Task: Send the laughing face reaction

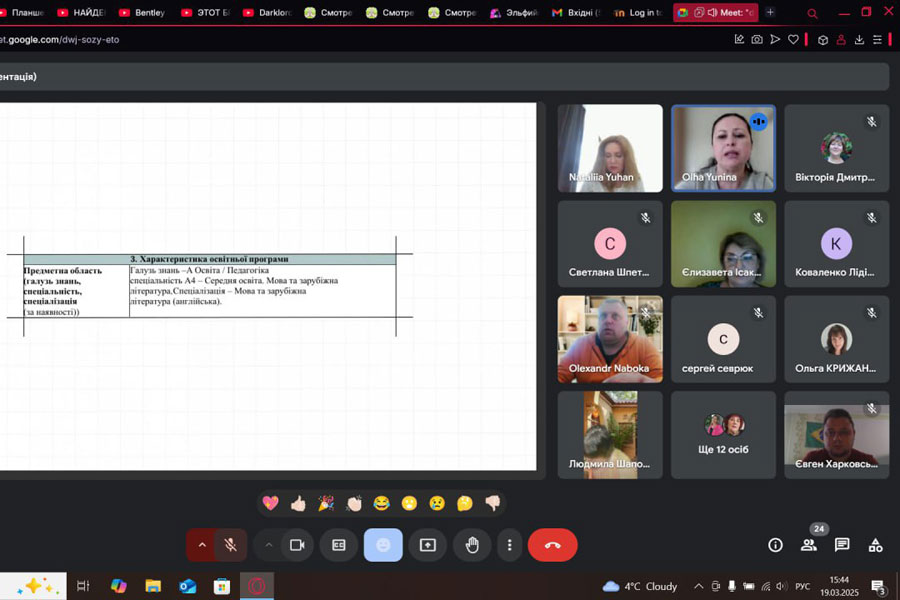Action: [x=381, y=504]
